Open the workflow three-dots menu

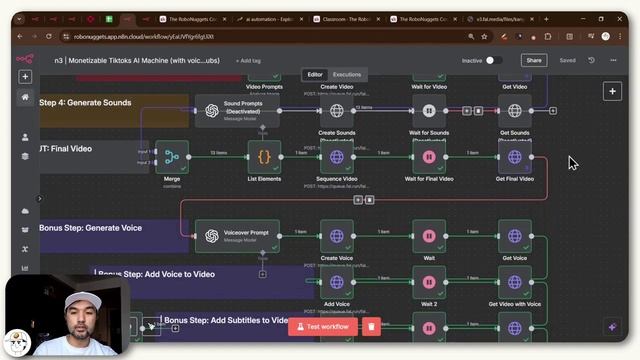point(613,60)
